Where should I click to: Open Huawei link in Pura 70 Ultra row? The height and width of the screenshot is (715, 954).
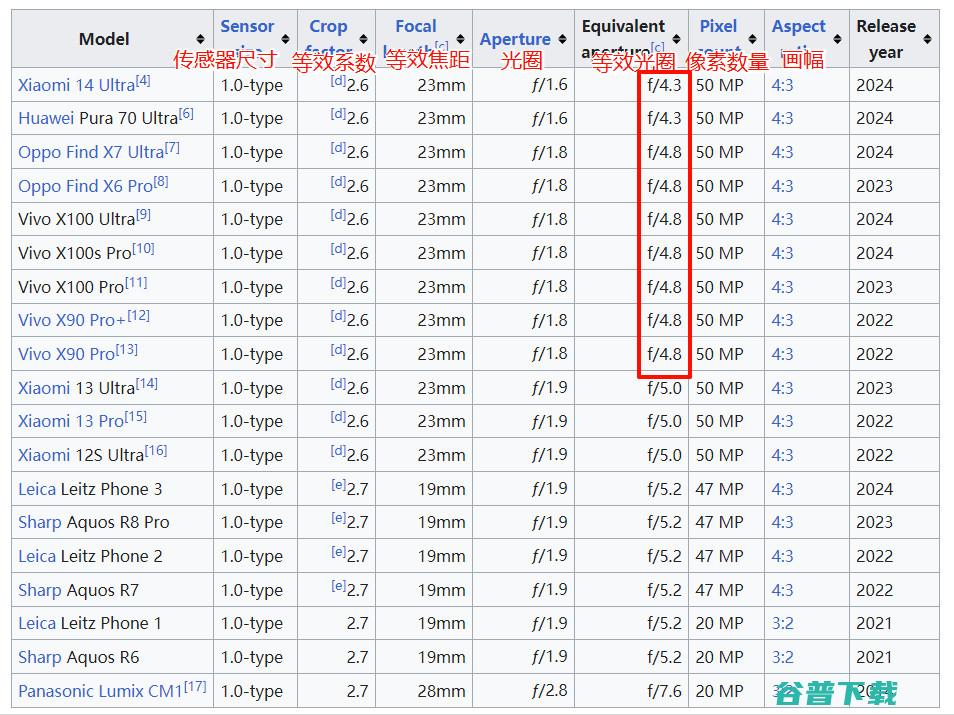[45, 118]
